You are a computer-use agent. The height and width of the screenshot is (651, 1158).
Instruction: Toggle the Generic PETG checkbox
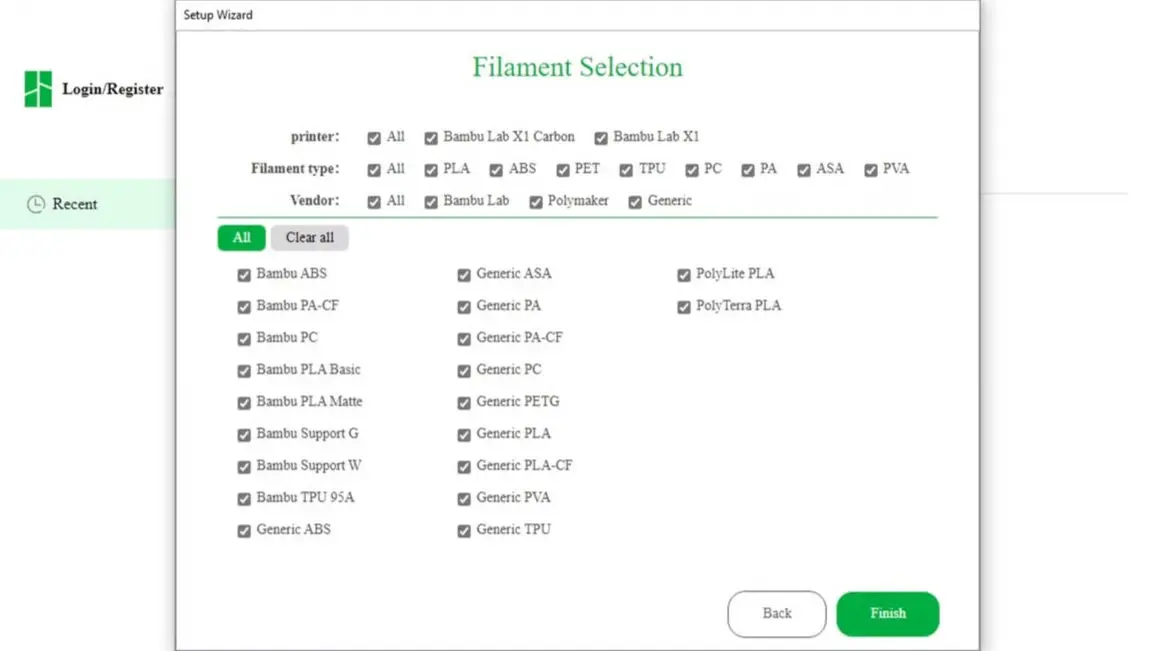464,403
